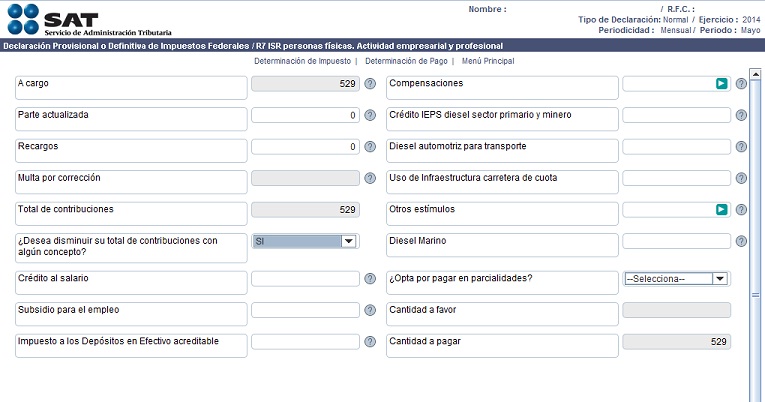Click green arrow button in Compensaciones field
This screenshot has width=765, height=402.
(x=722, y=83)
